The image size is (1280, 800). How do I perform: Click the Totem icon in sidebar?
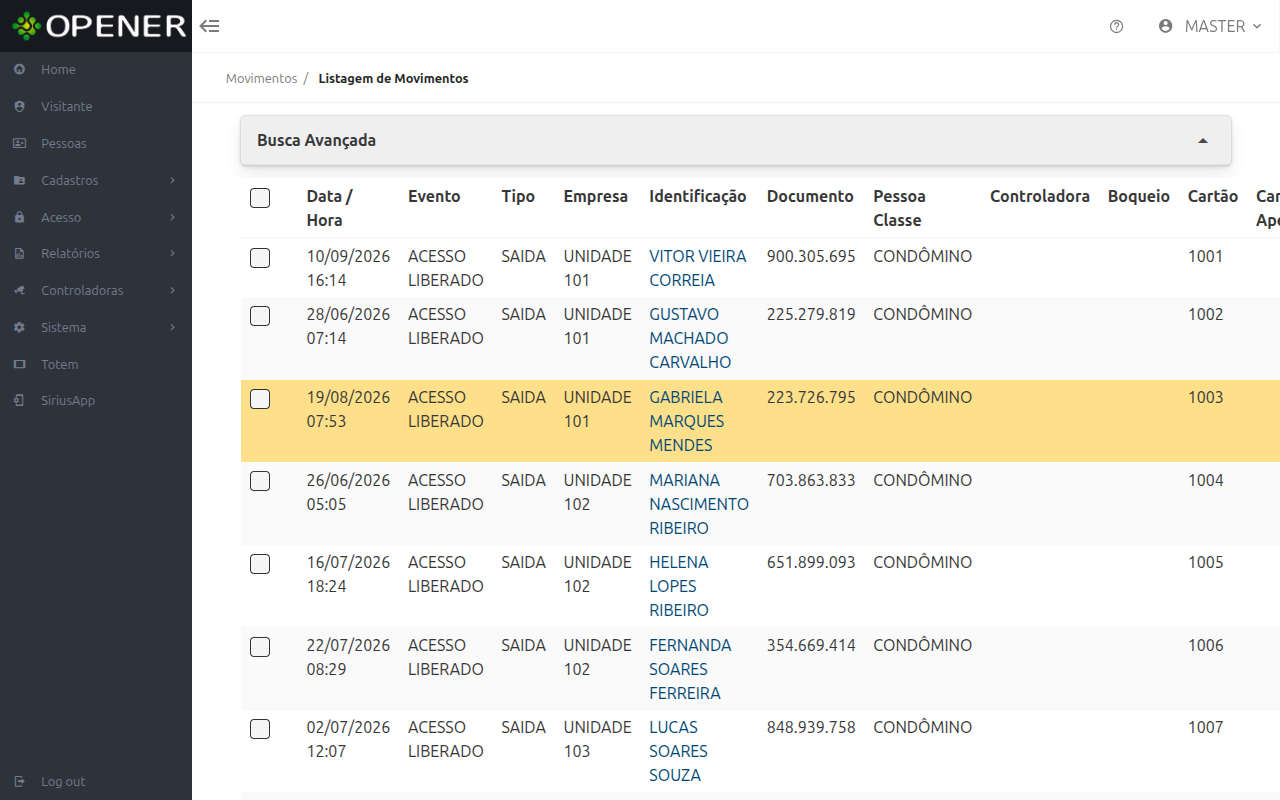pos(19,364)
